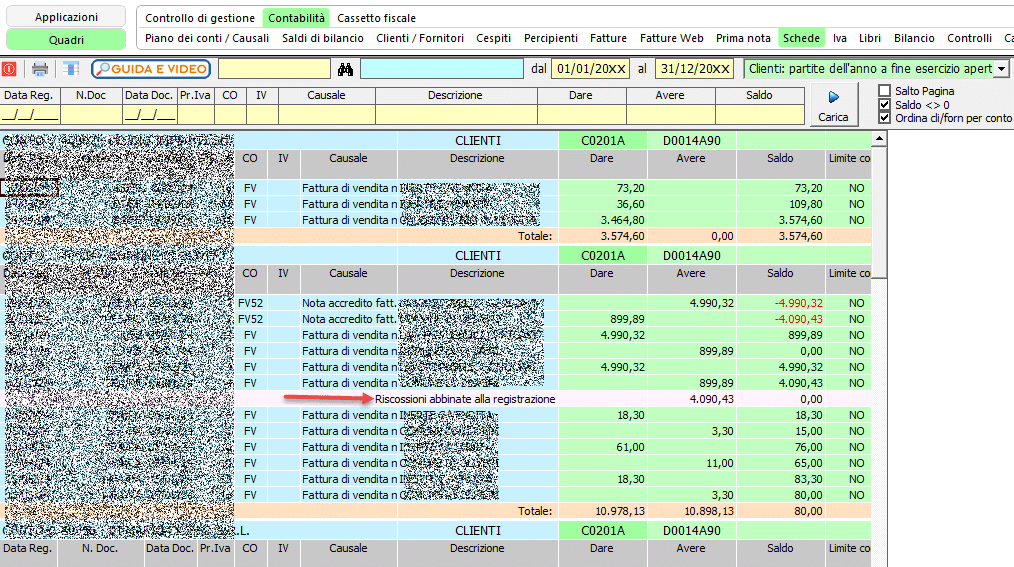Click the binoculars search icon
The height and width of the screenshot is (567, 1014).
coord(346,69)
